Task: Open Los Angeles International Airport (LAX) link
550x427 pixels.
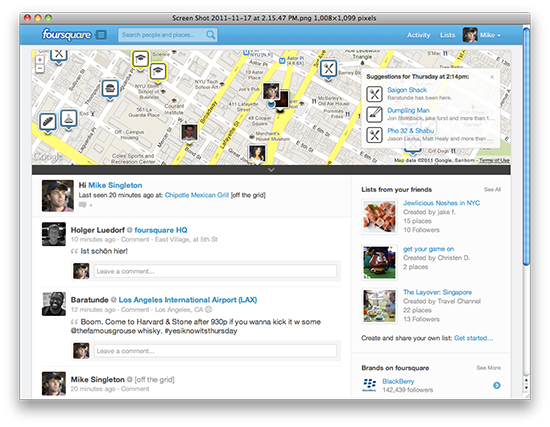Action: [x=188, y=300]
